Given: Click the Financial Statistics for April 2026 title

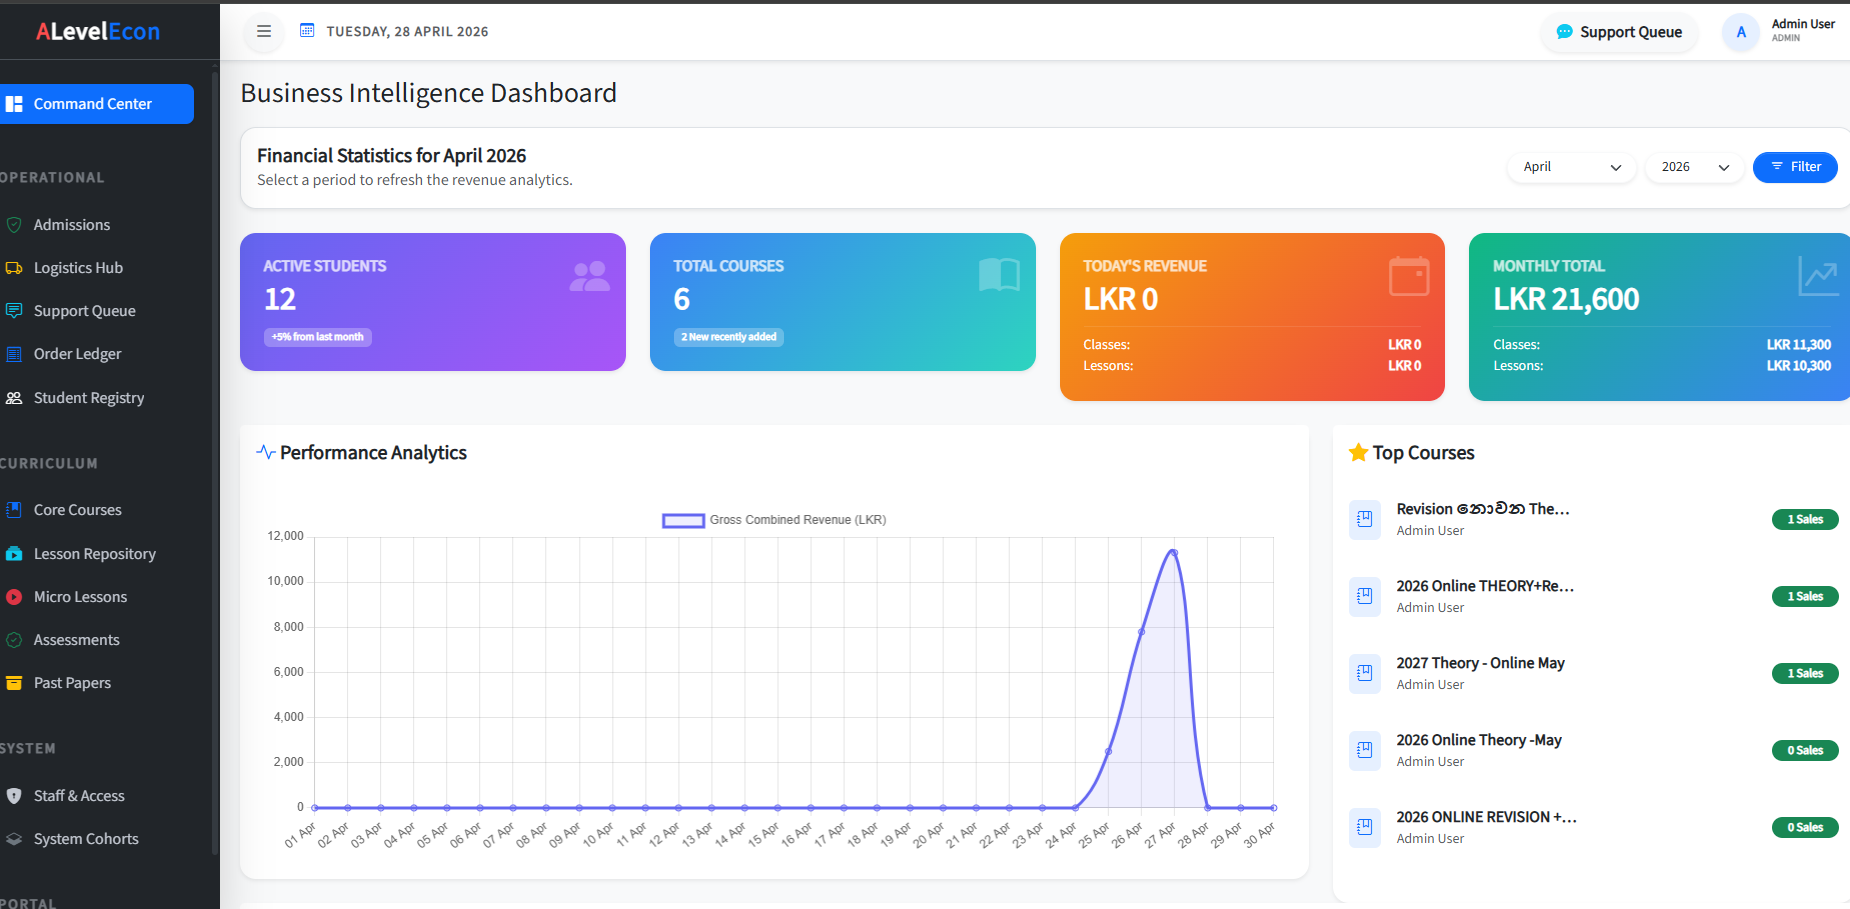Looking at the screenshot, I should pyautogui.click(x=391, y=156).
